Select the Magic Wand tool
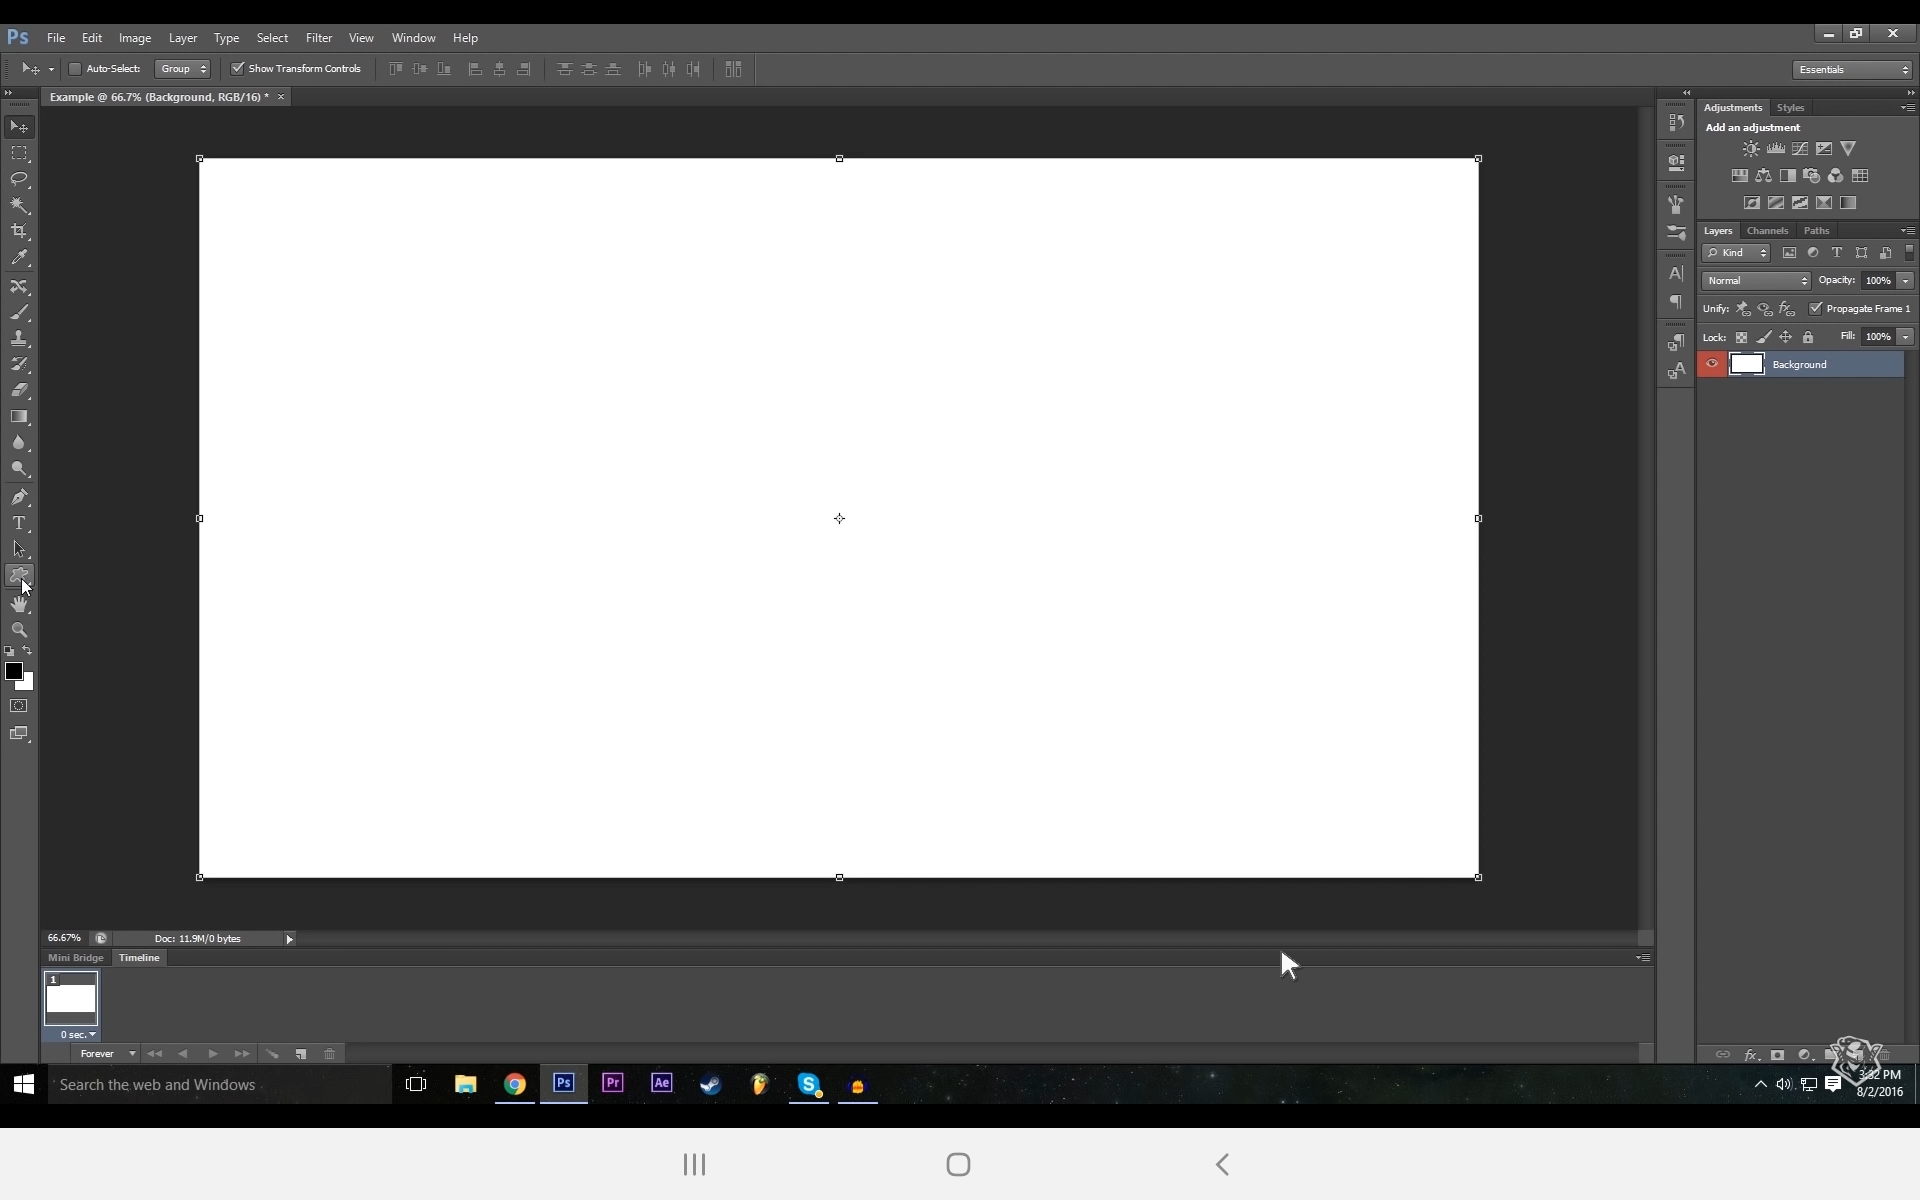This screenshot has width=1920, height=1200. (x=19, y=205)
